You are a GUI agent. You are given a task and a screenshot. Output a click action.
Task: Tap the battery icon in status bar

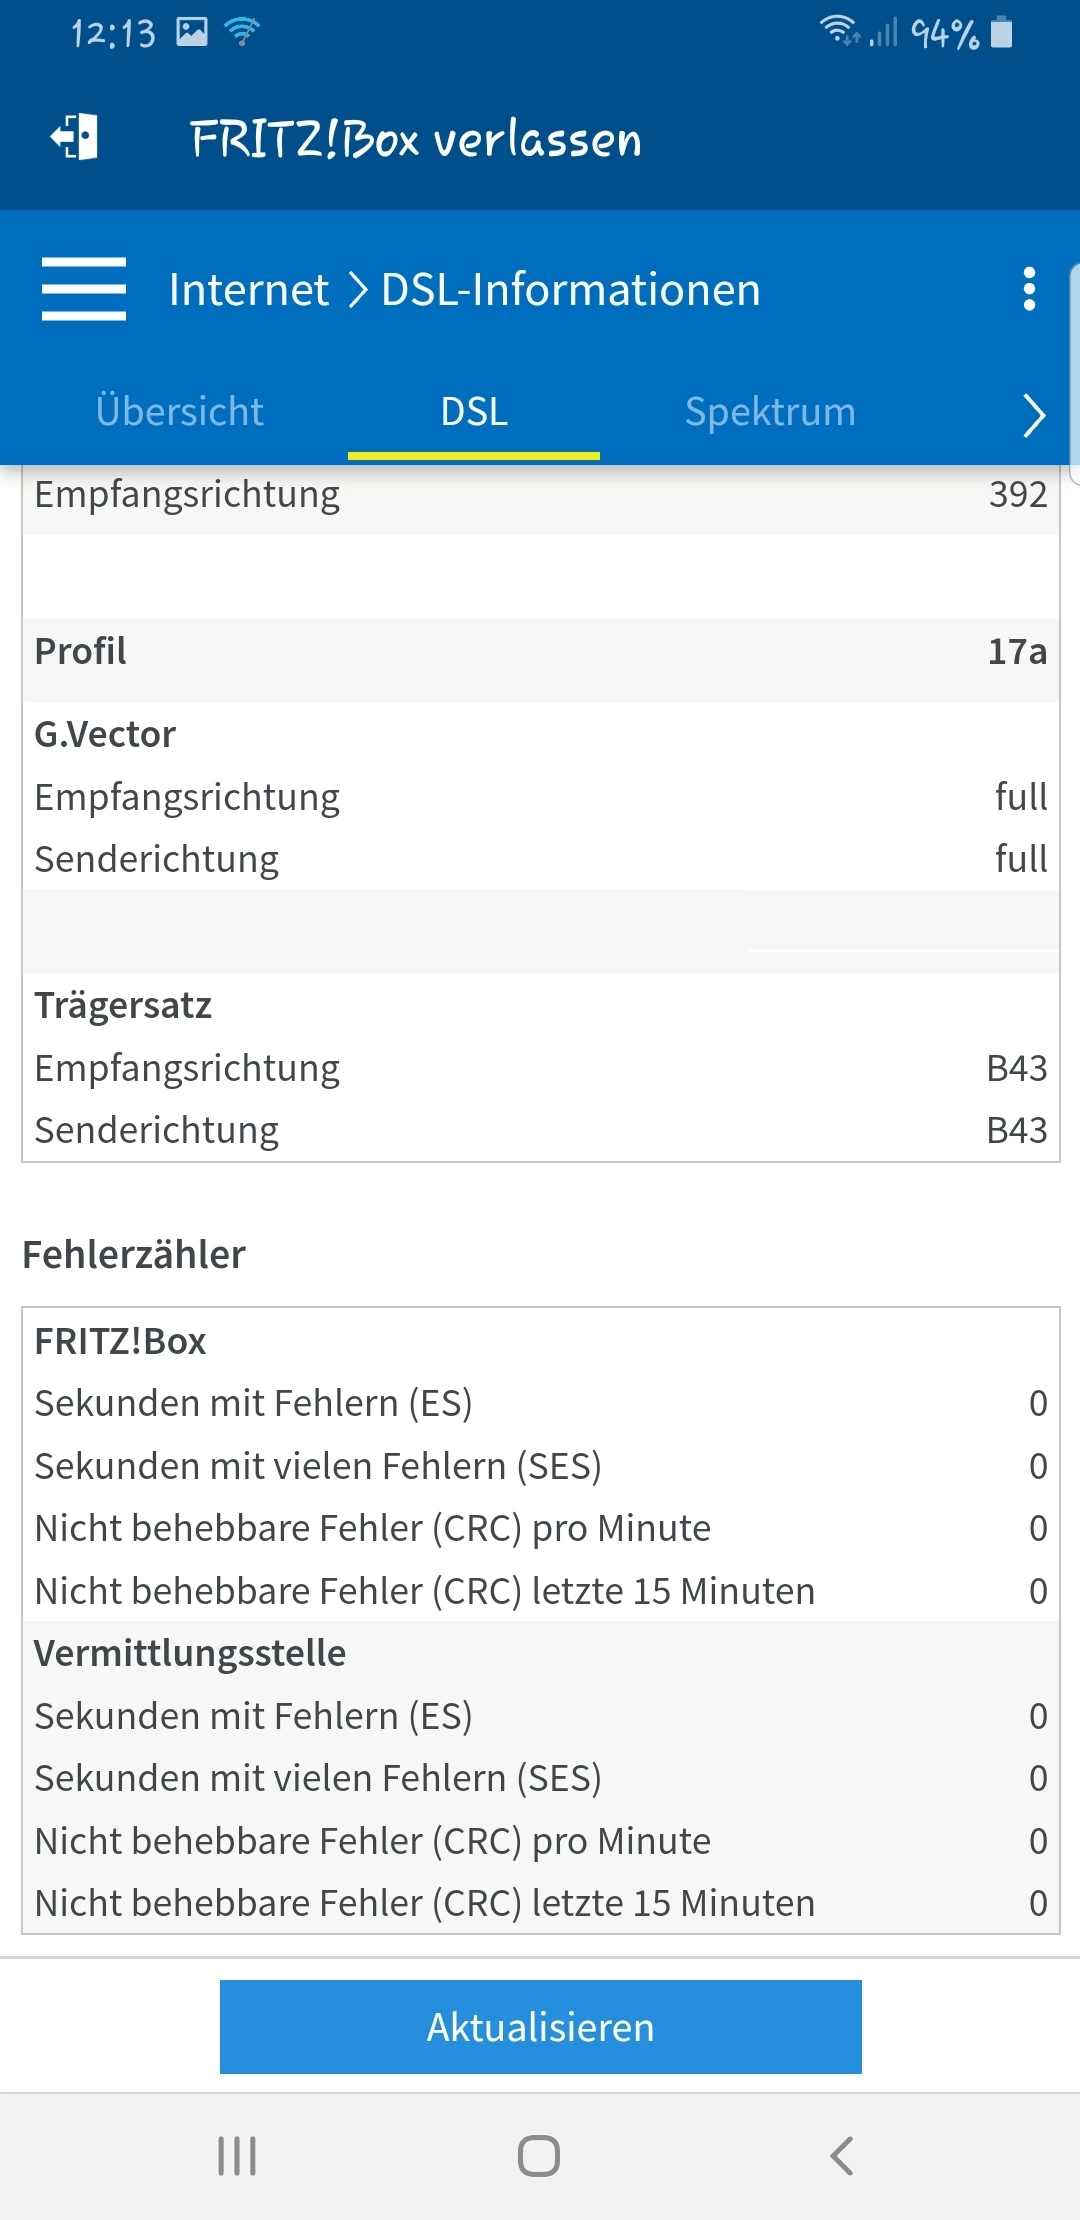pos(1001,33)
